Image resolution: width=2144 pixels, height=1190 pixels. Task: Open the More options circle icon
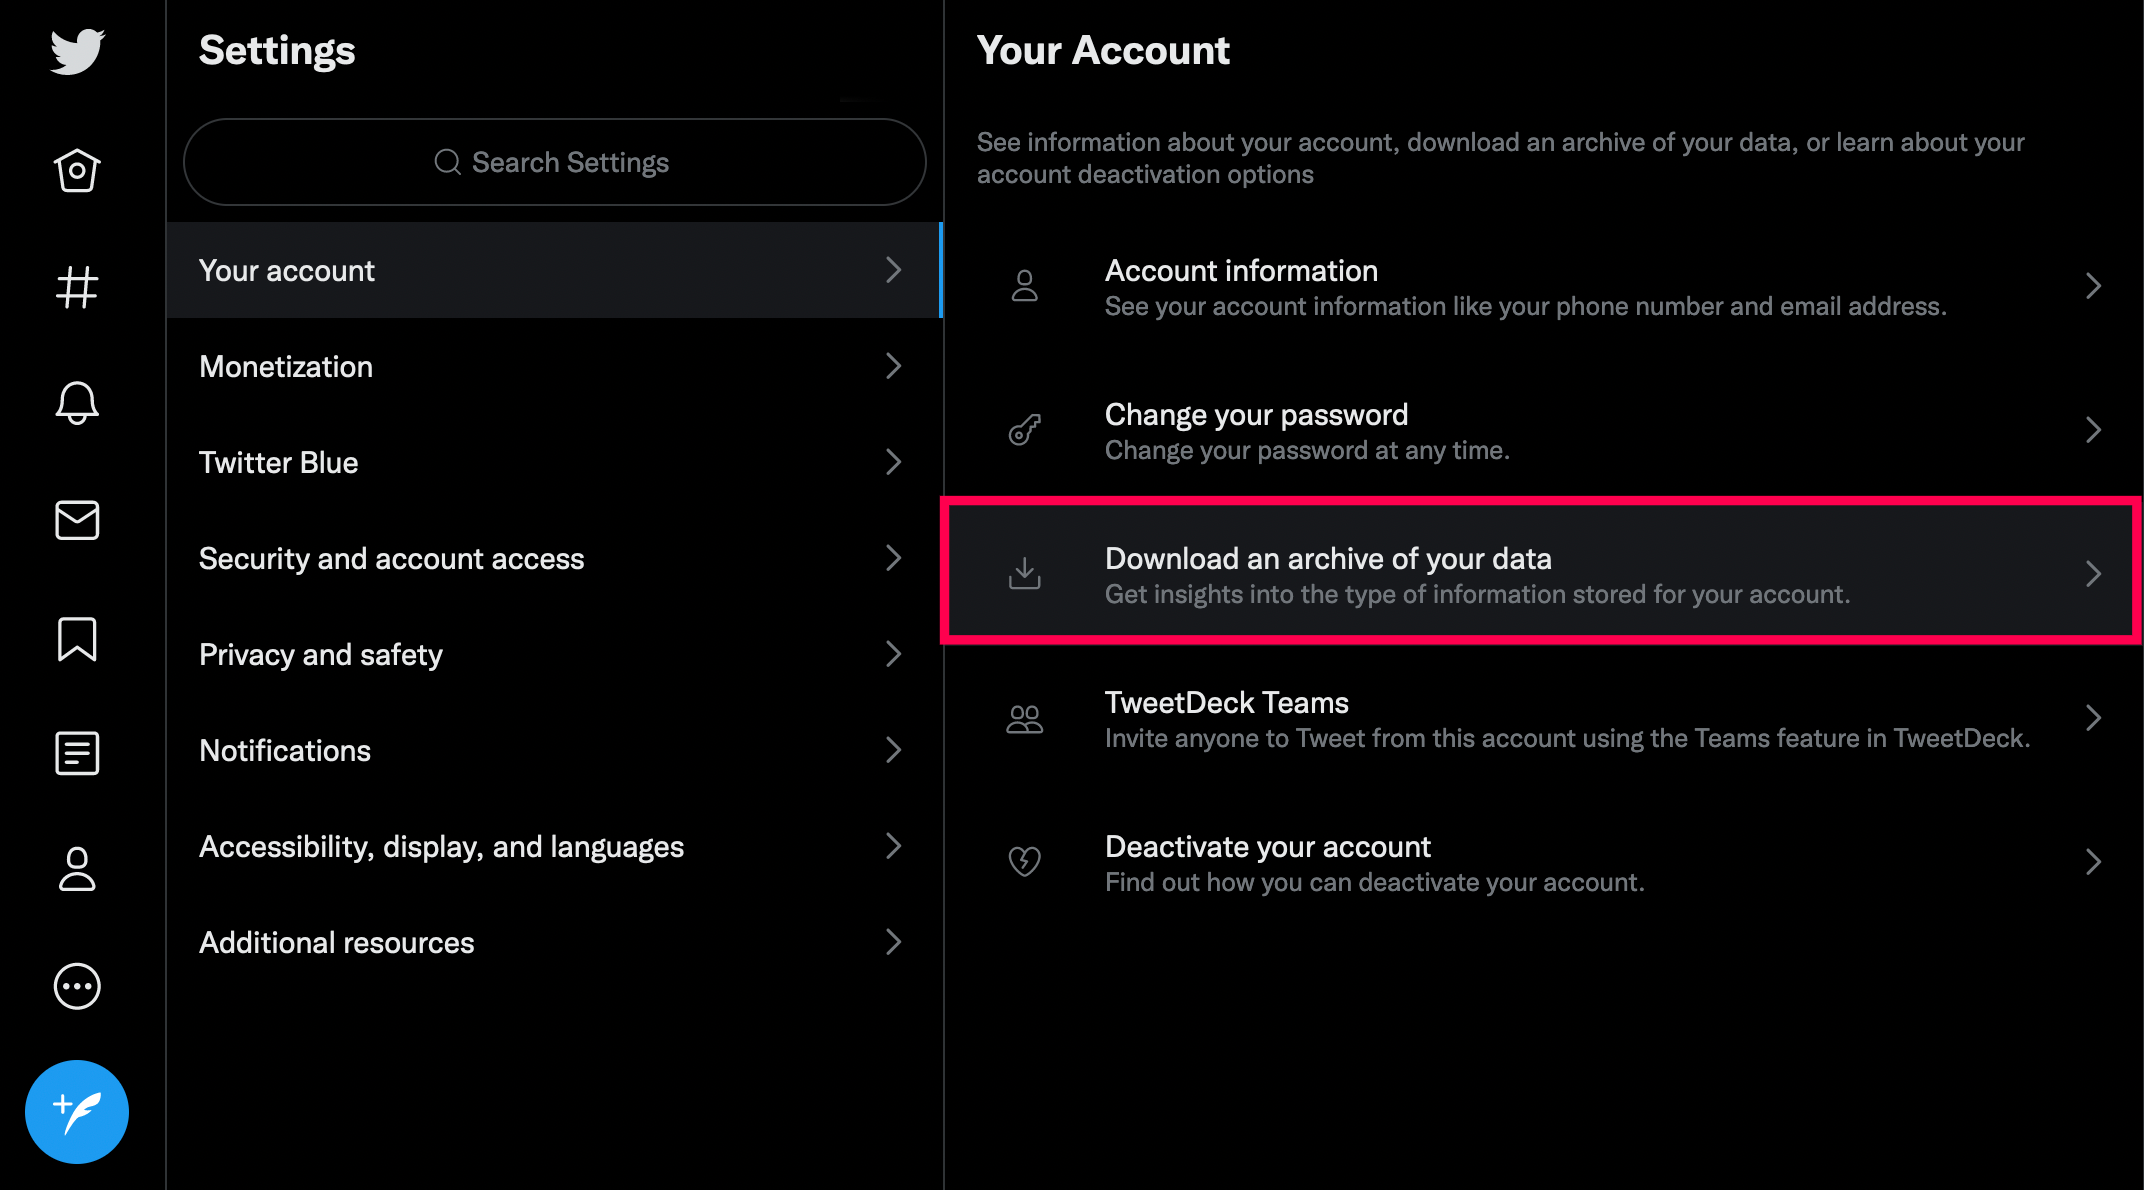pyautogui.click(x=77, y=987)
